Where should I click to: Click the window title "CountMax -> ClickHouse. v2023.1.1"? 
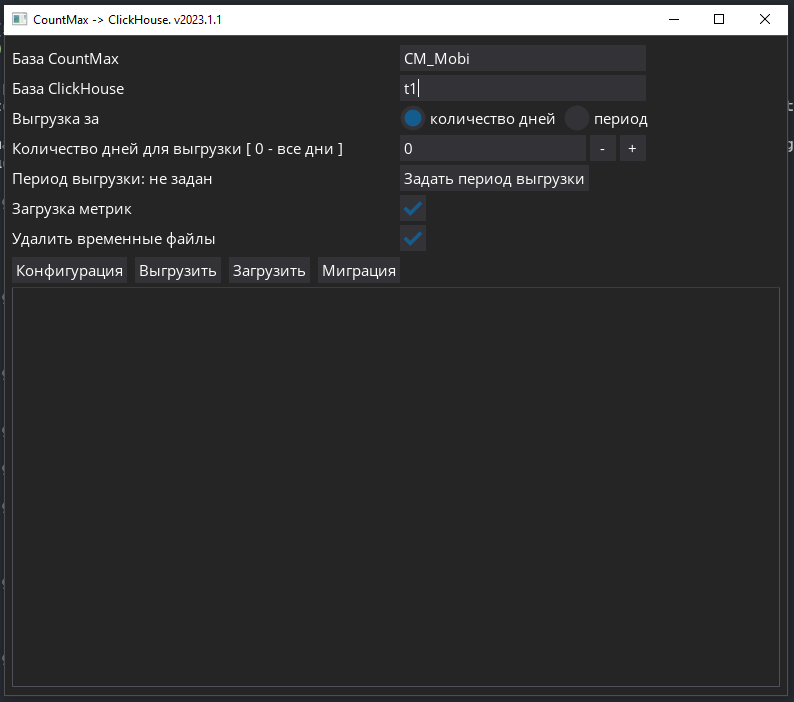click(127, 19)
